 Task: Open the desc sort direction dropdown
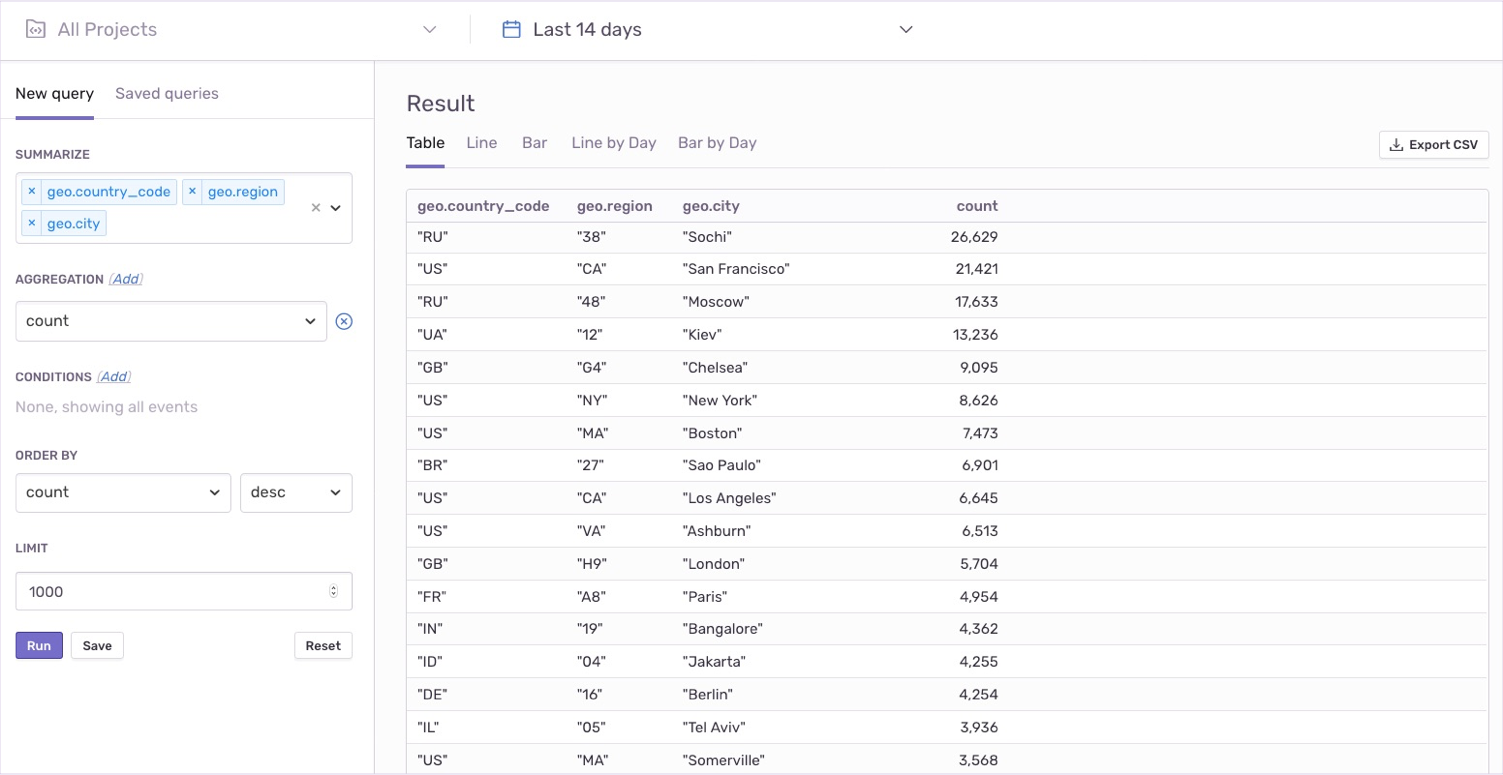[296, 492]
